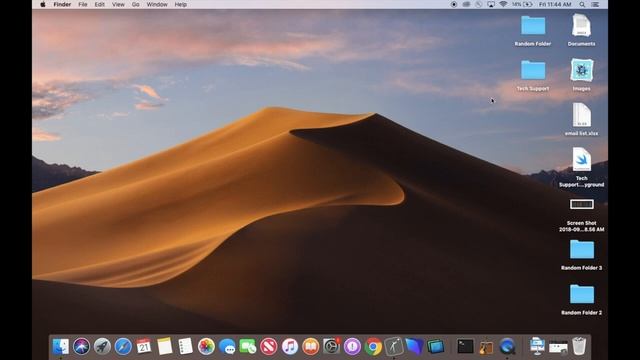Open System Preferences gear in dock

[x=331, y=347]
